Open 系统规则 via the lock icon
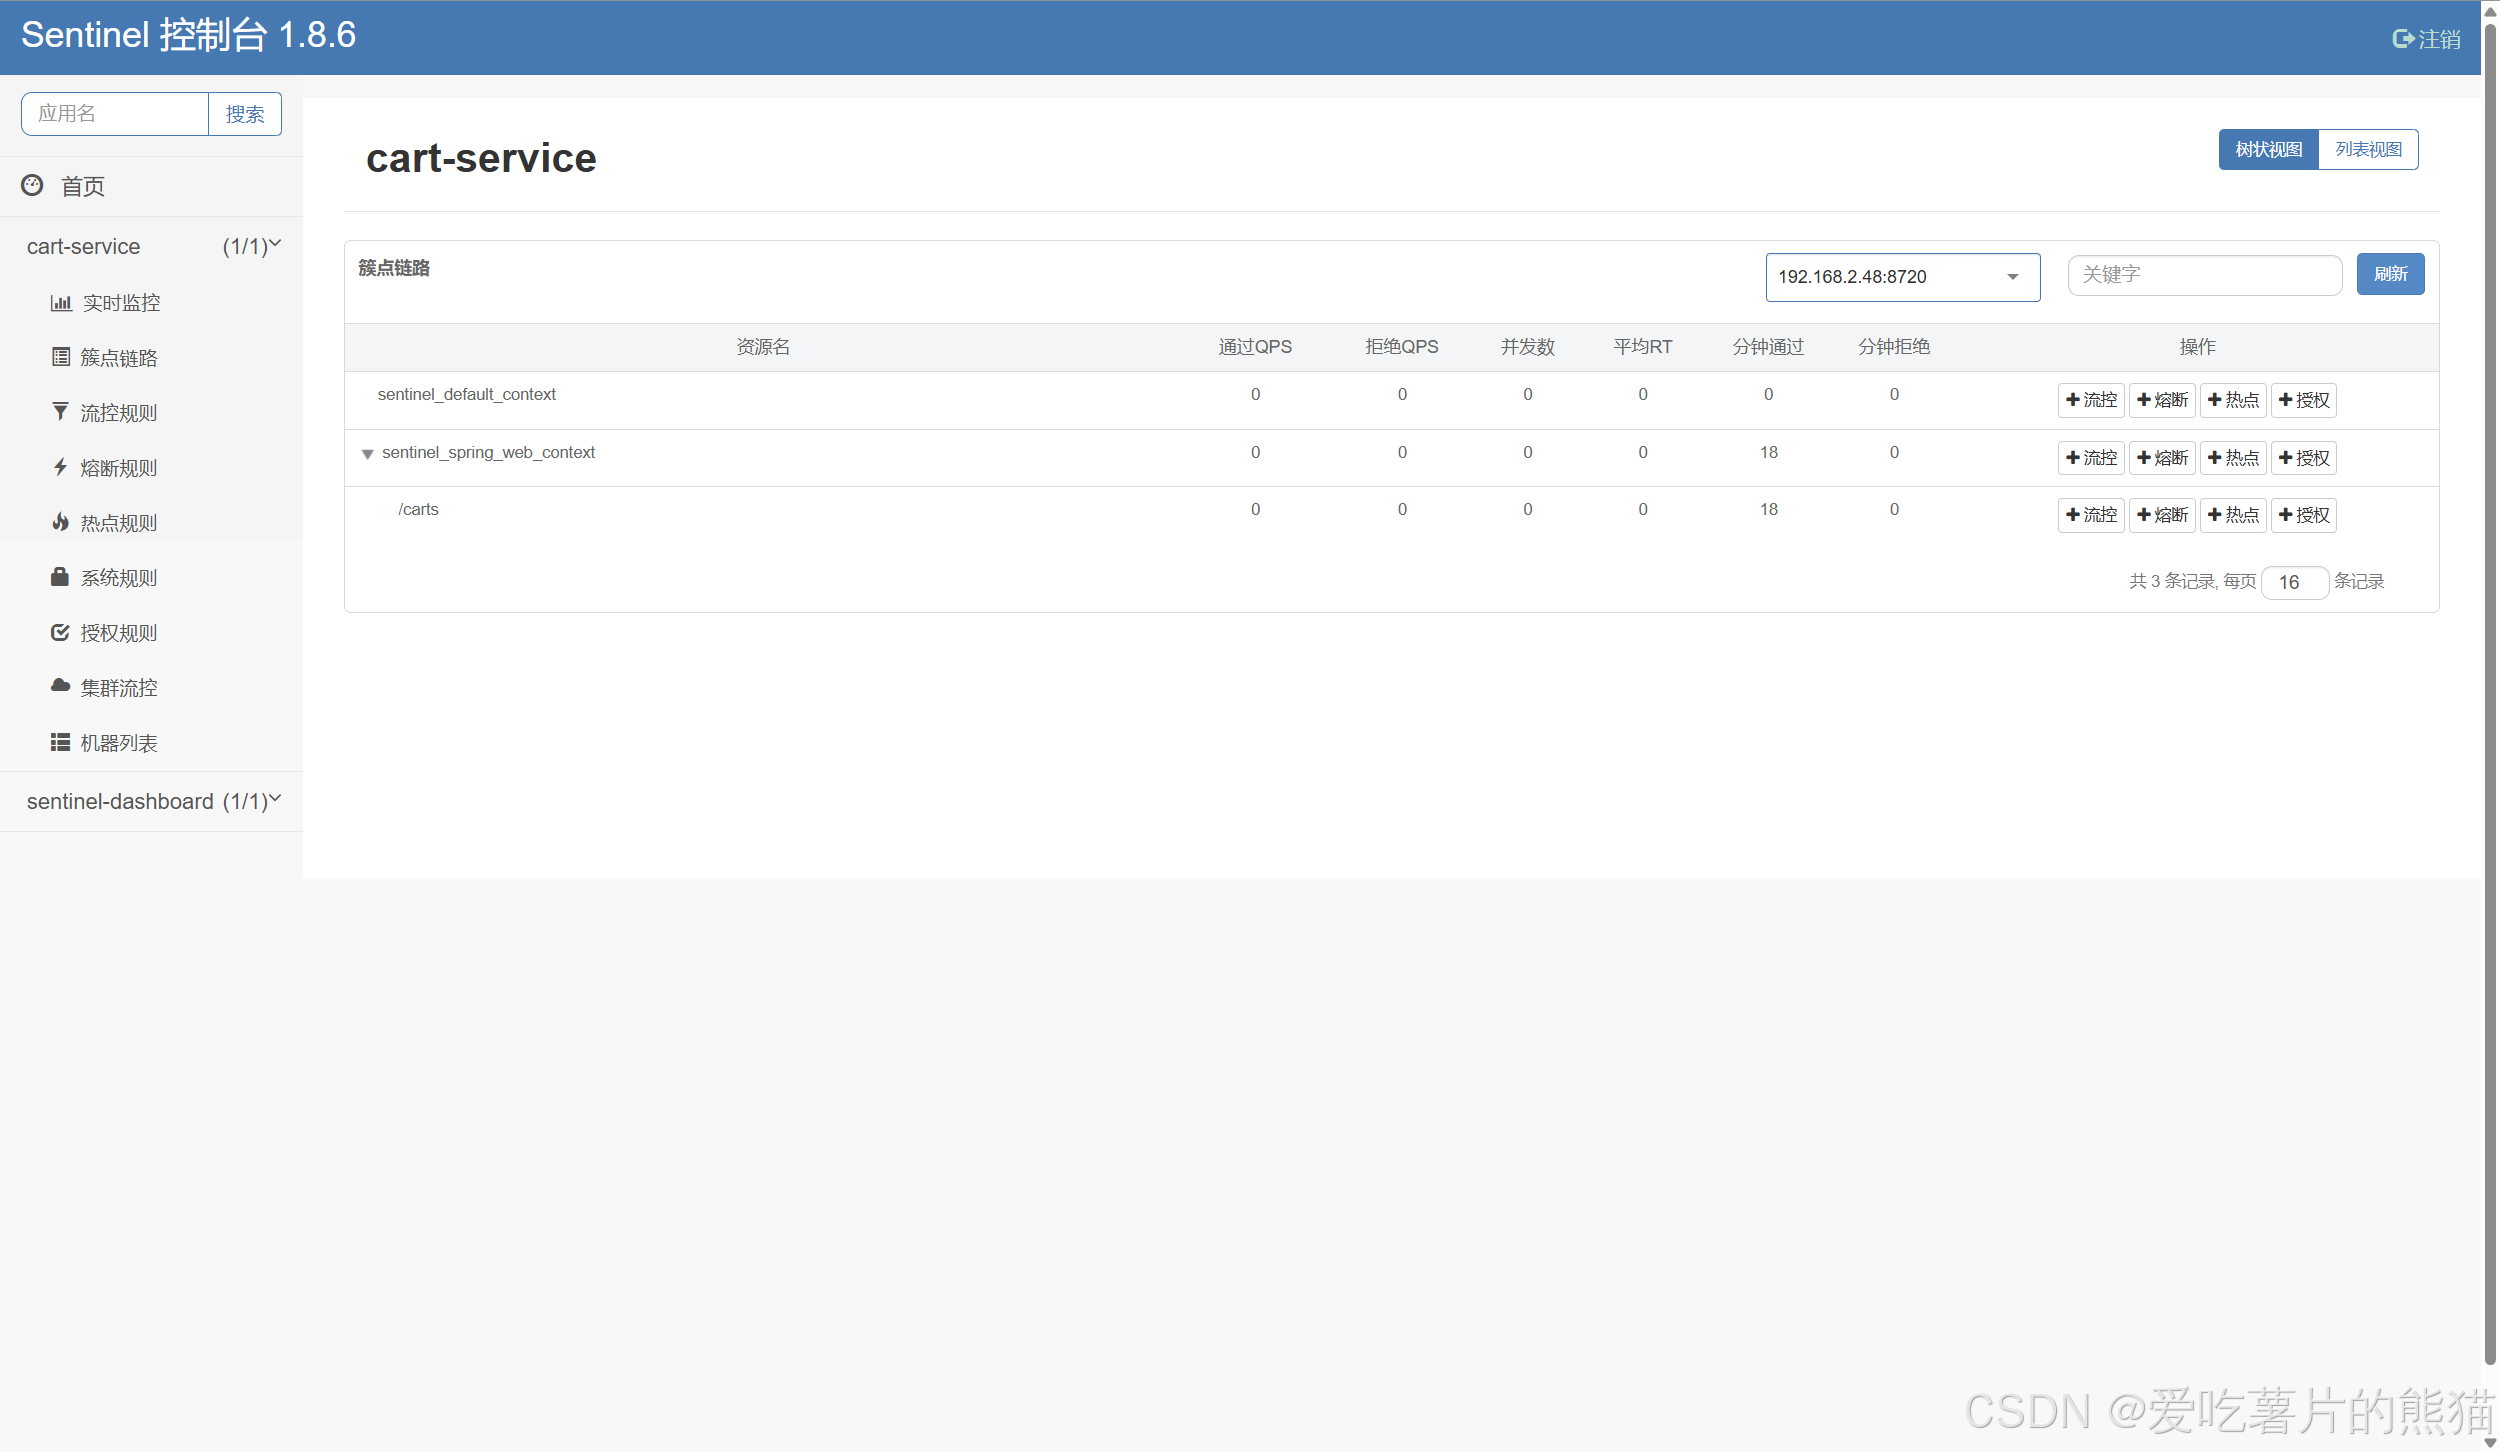 [61, 577]
